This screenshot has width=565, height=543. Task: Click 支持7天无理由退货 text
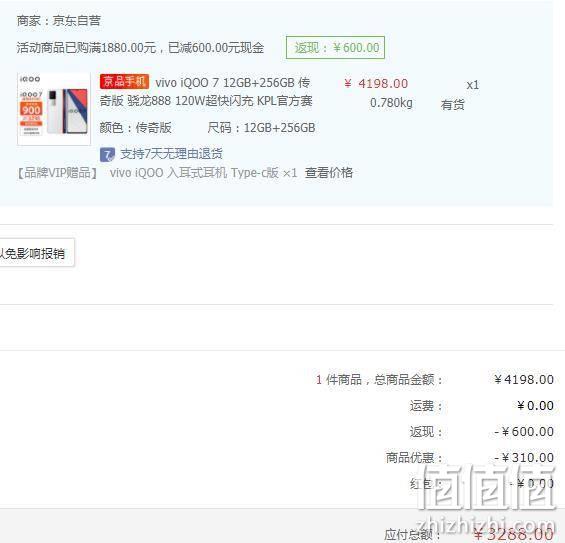coord(172,154)
